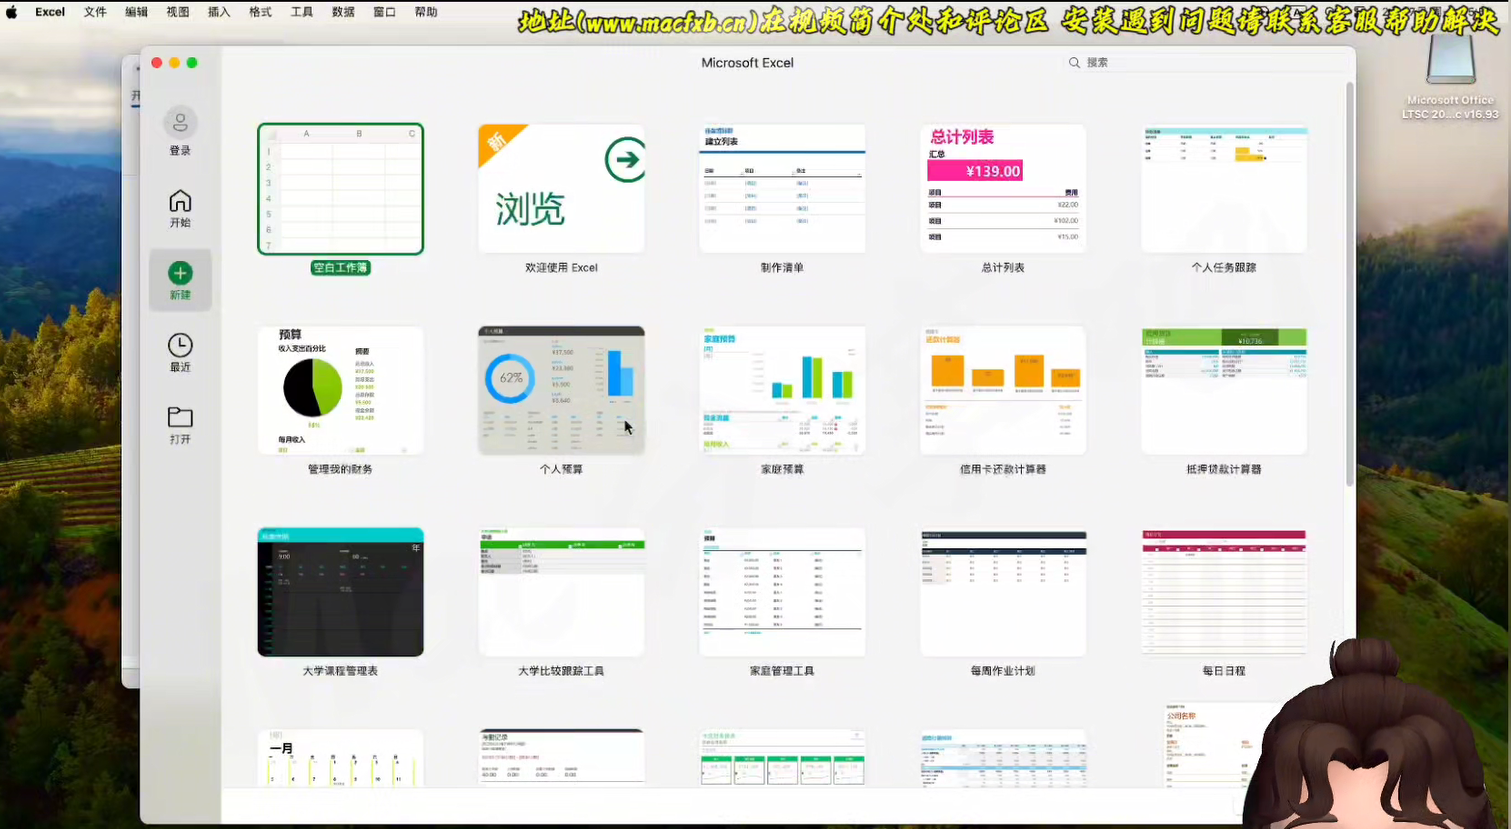Image resolution: width=1511 pixels, height=829 pixels.
Task: Choose the 信用卡还款计算器 template
Action: 1003,390
